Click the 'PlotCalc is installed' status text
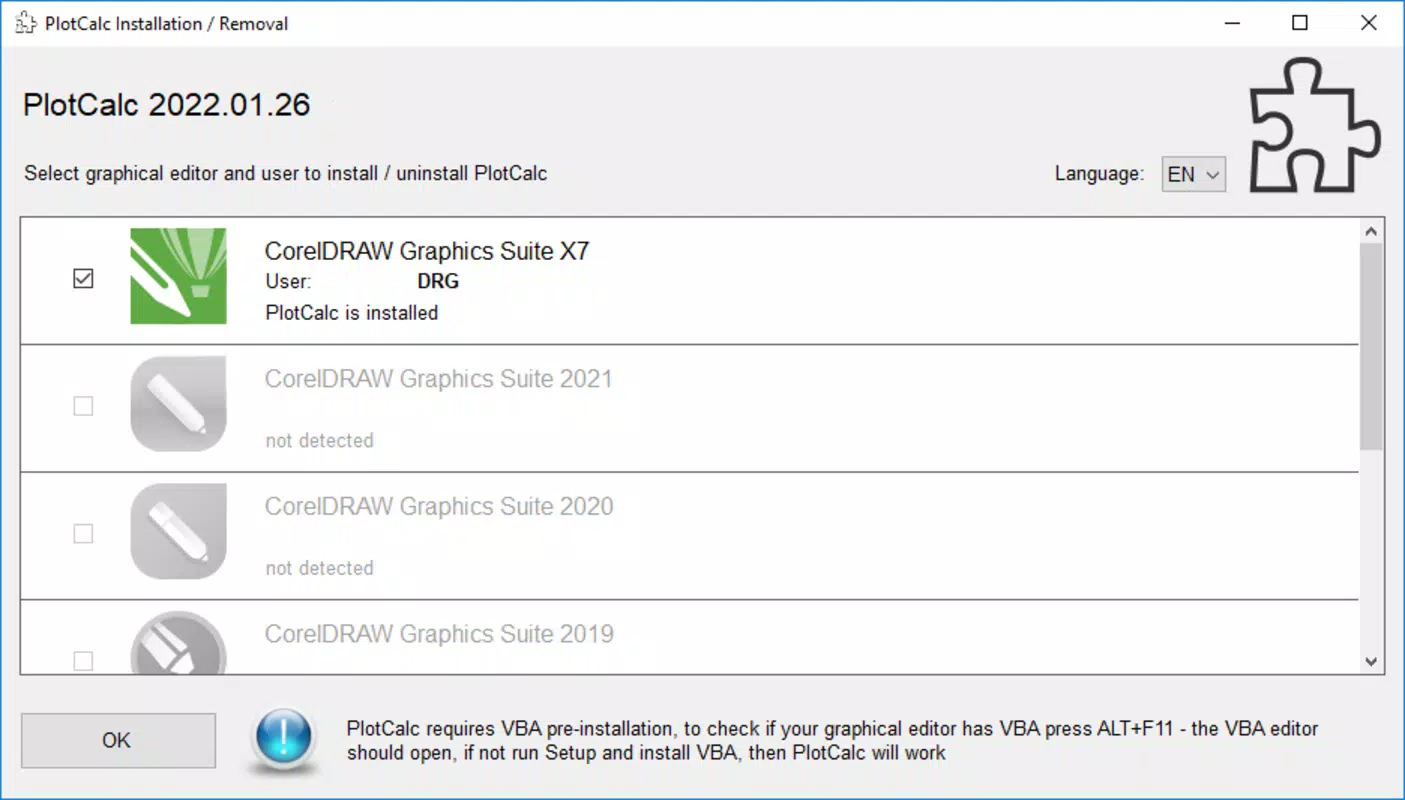The image size is (1405, 800). click(x=352, y=313)
